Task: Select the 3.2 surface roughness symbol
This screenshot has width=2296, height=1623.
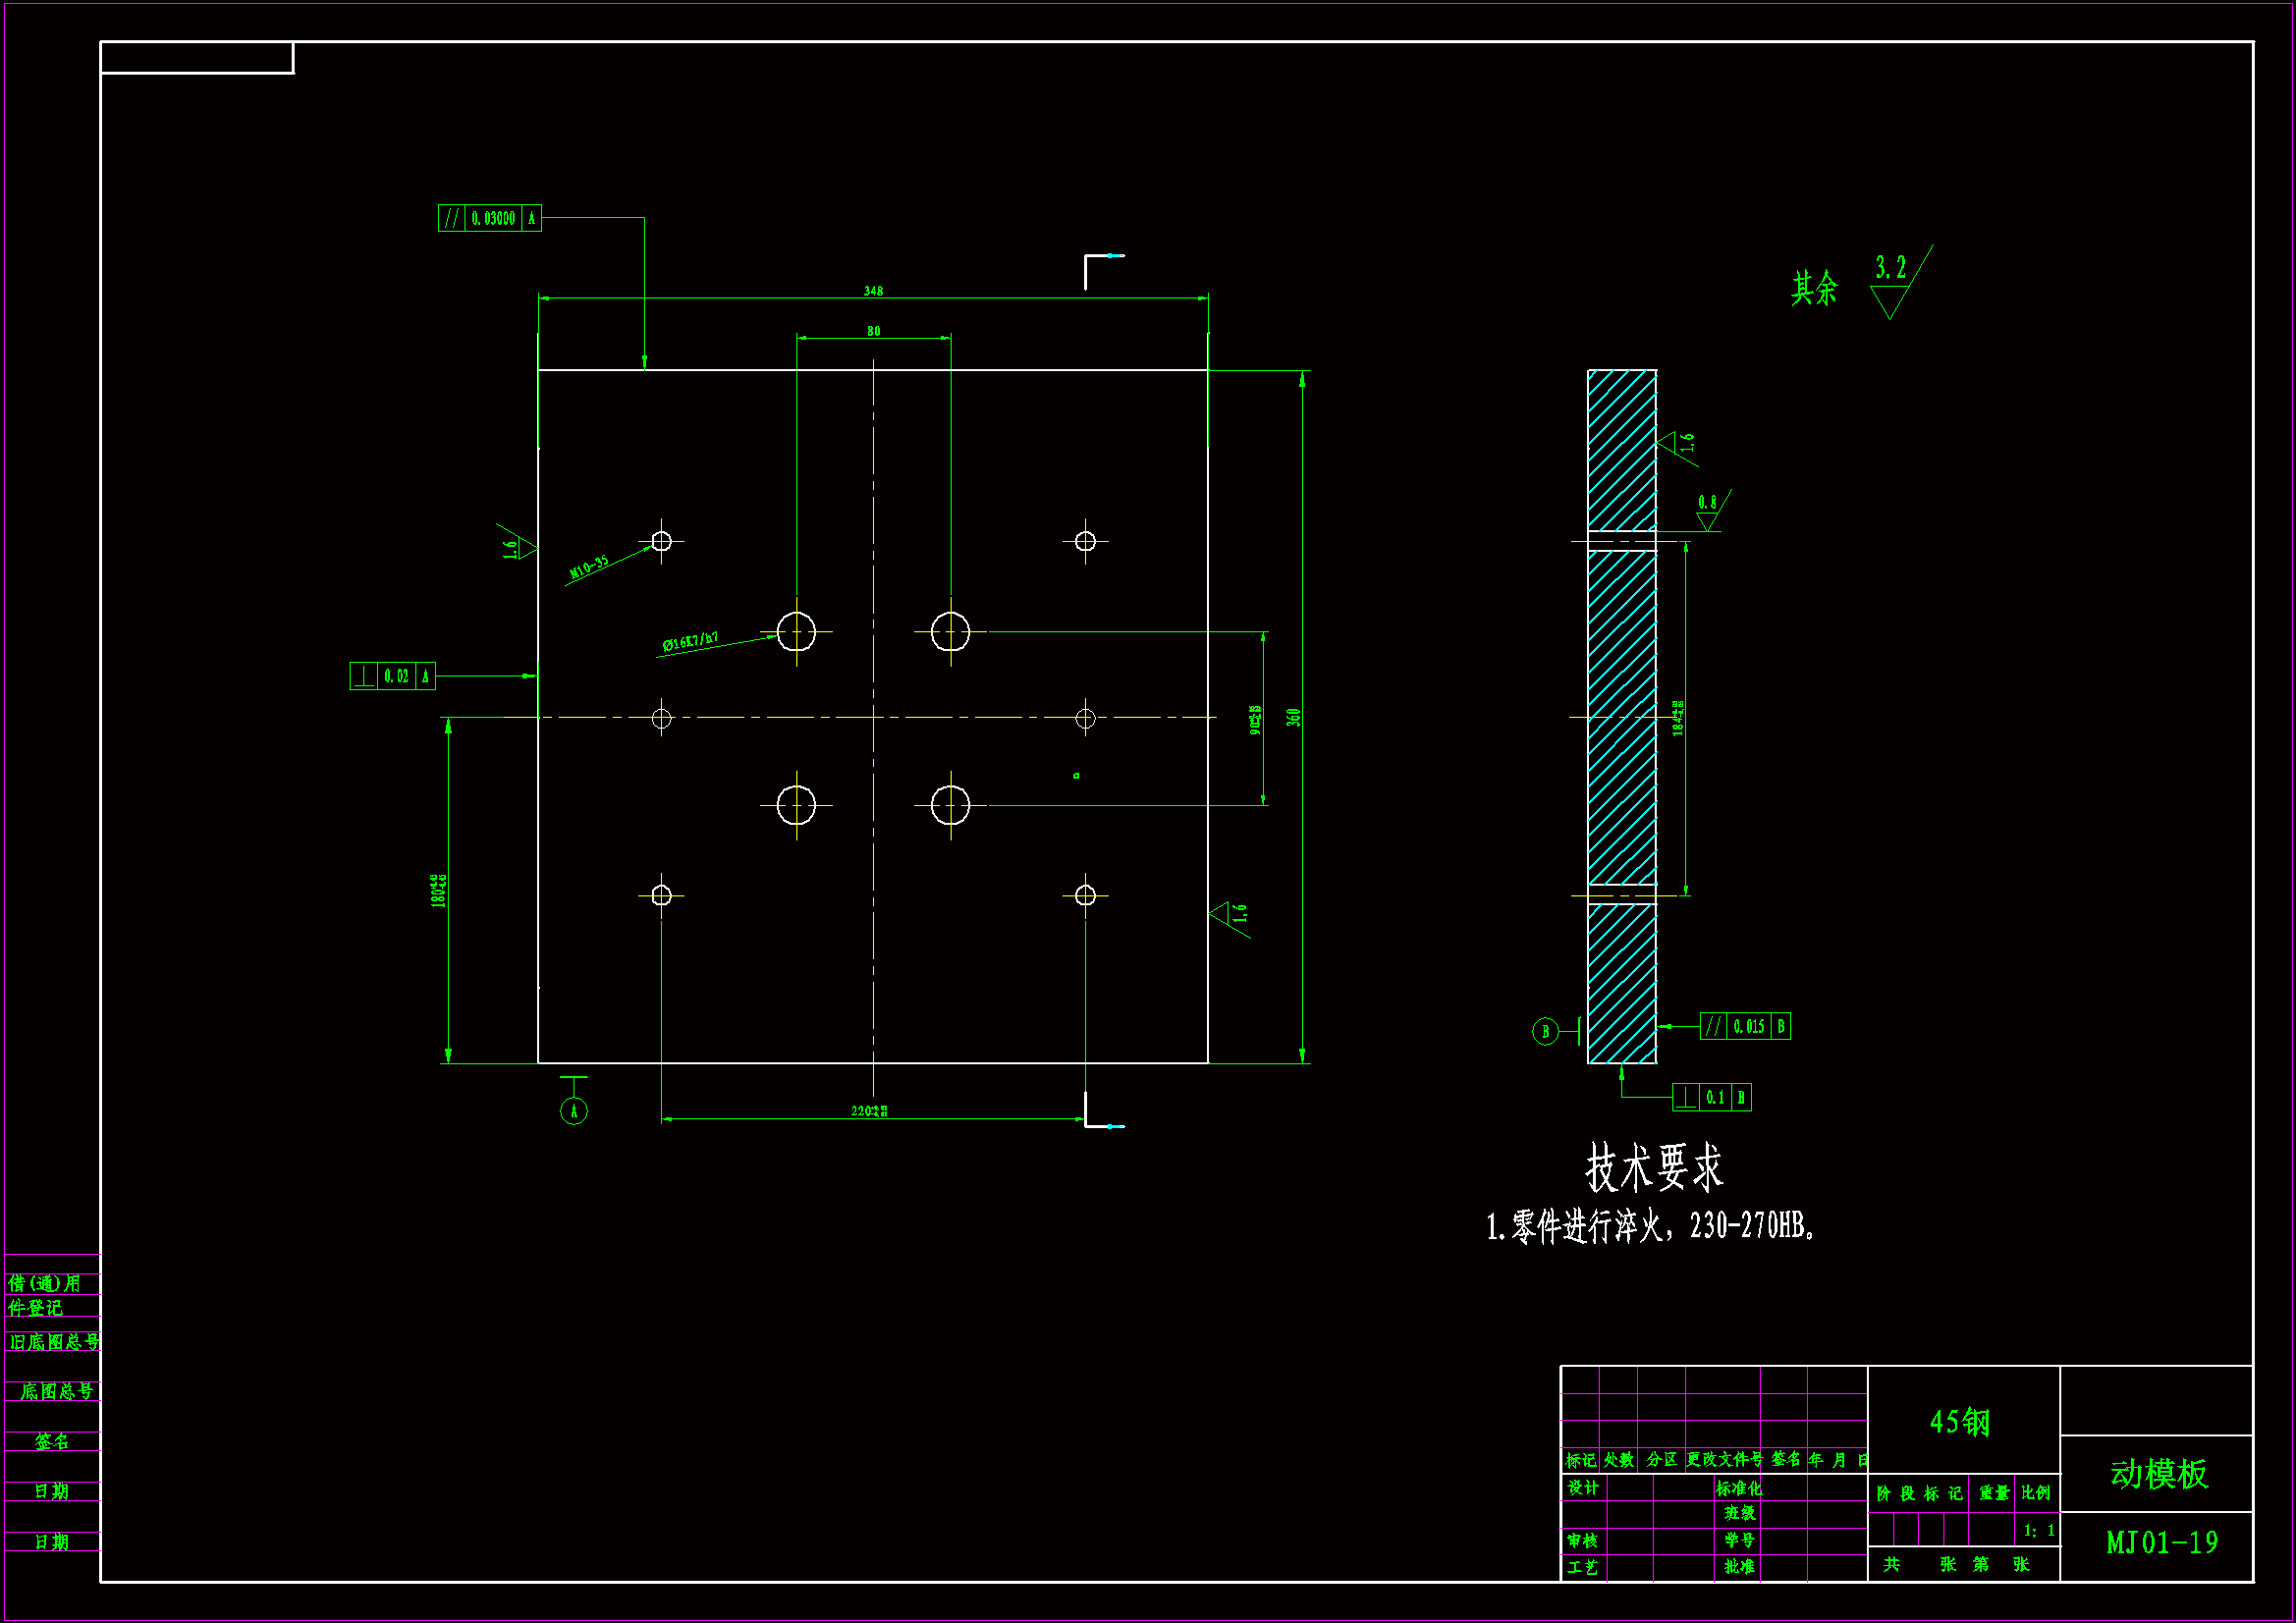Action: [1891, 285]
